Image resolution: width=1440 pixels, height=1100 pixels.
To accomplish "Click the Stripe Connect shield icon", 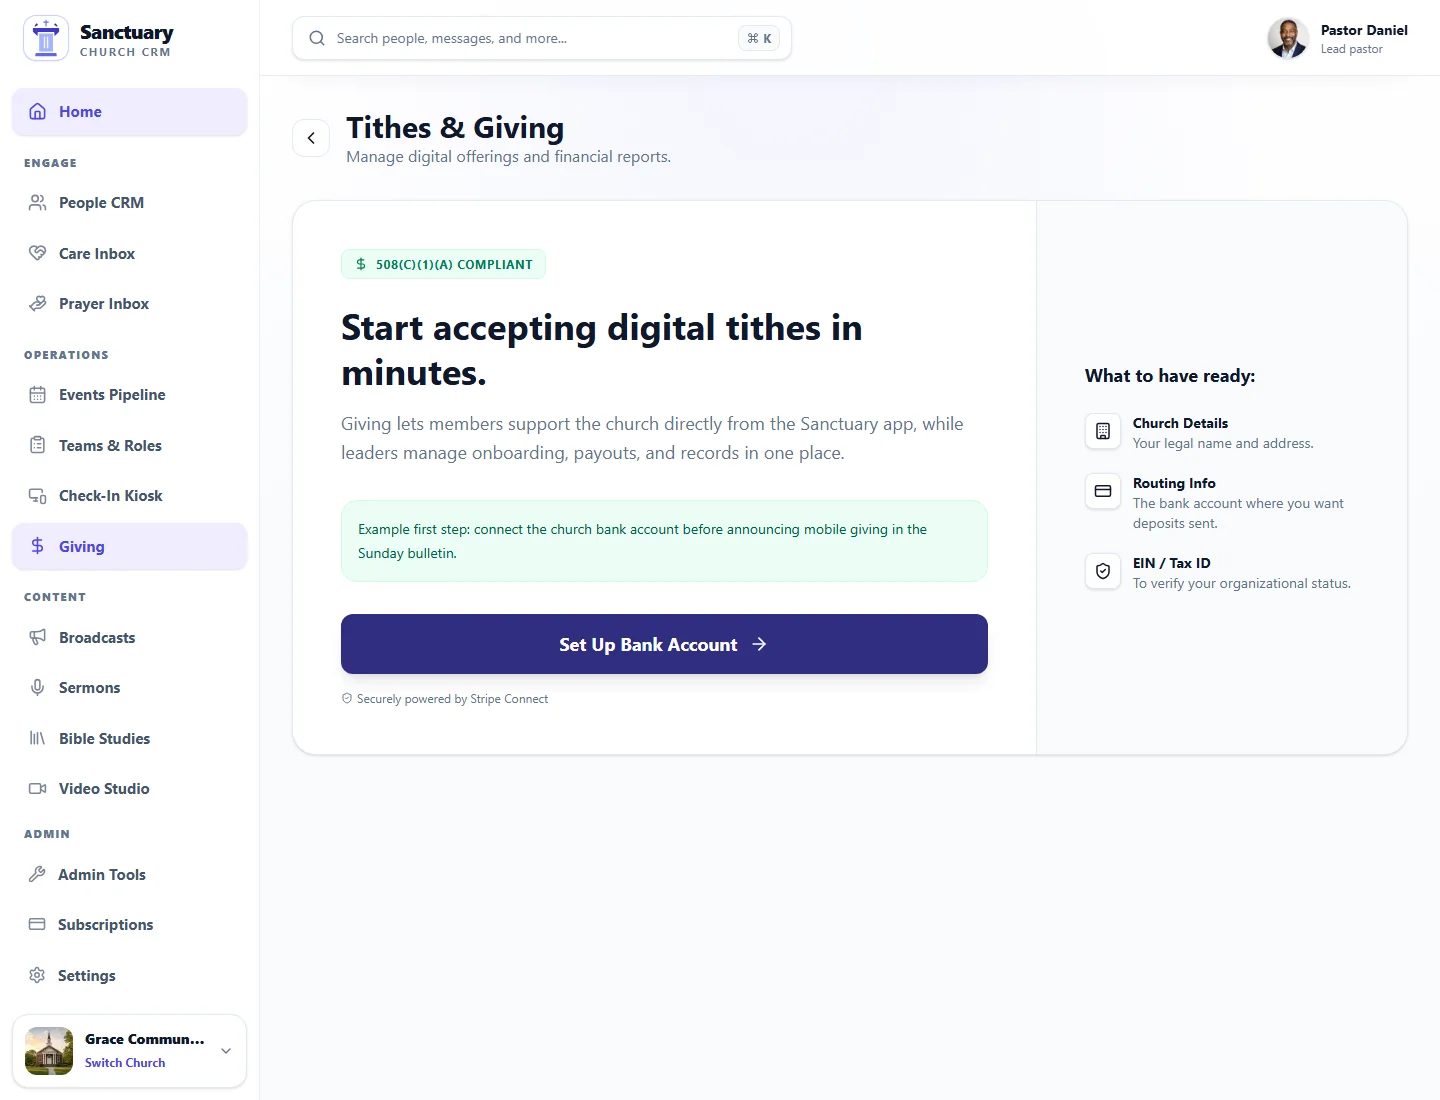I will point(347,699).
